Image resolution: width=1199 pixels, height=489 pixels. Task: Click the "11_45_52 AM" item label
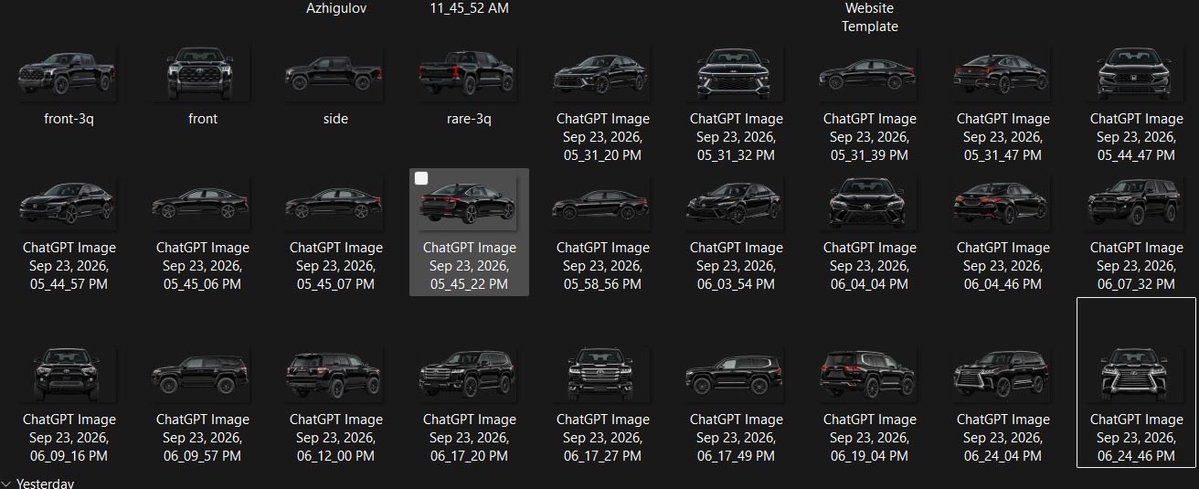[469, 8]
